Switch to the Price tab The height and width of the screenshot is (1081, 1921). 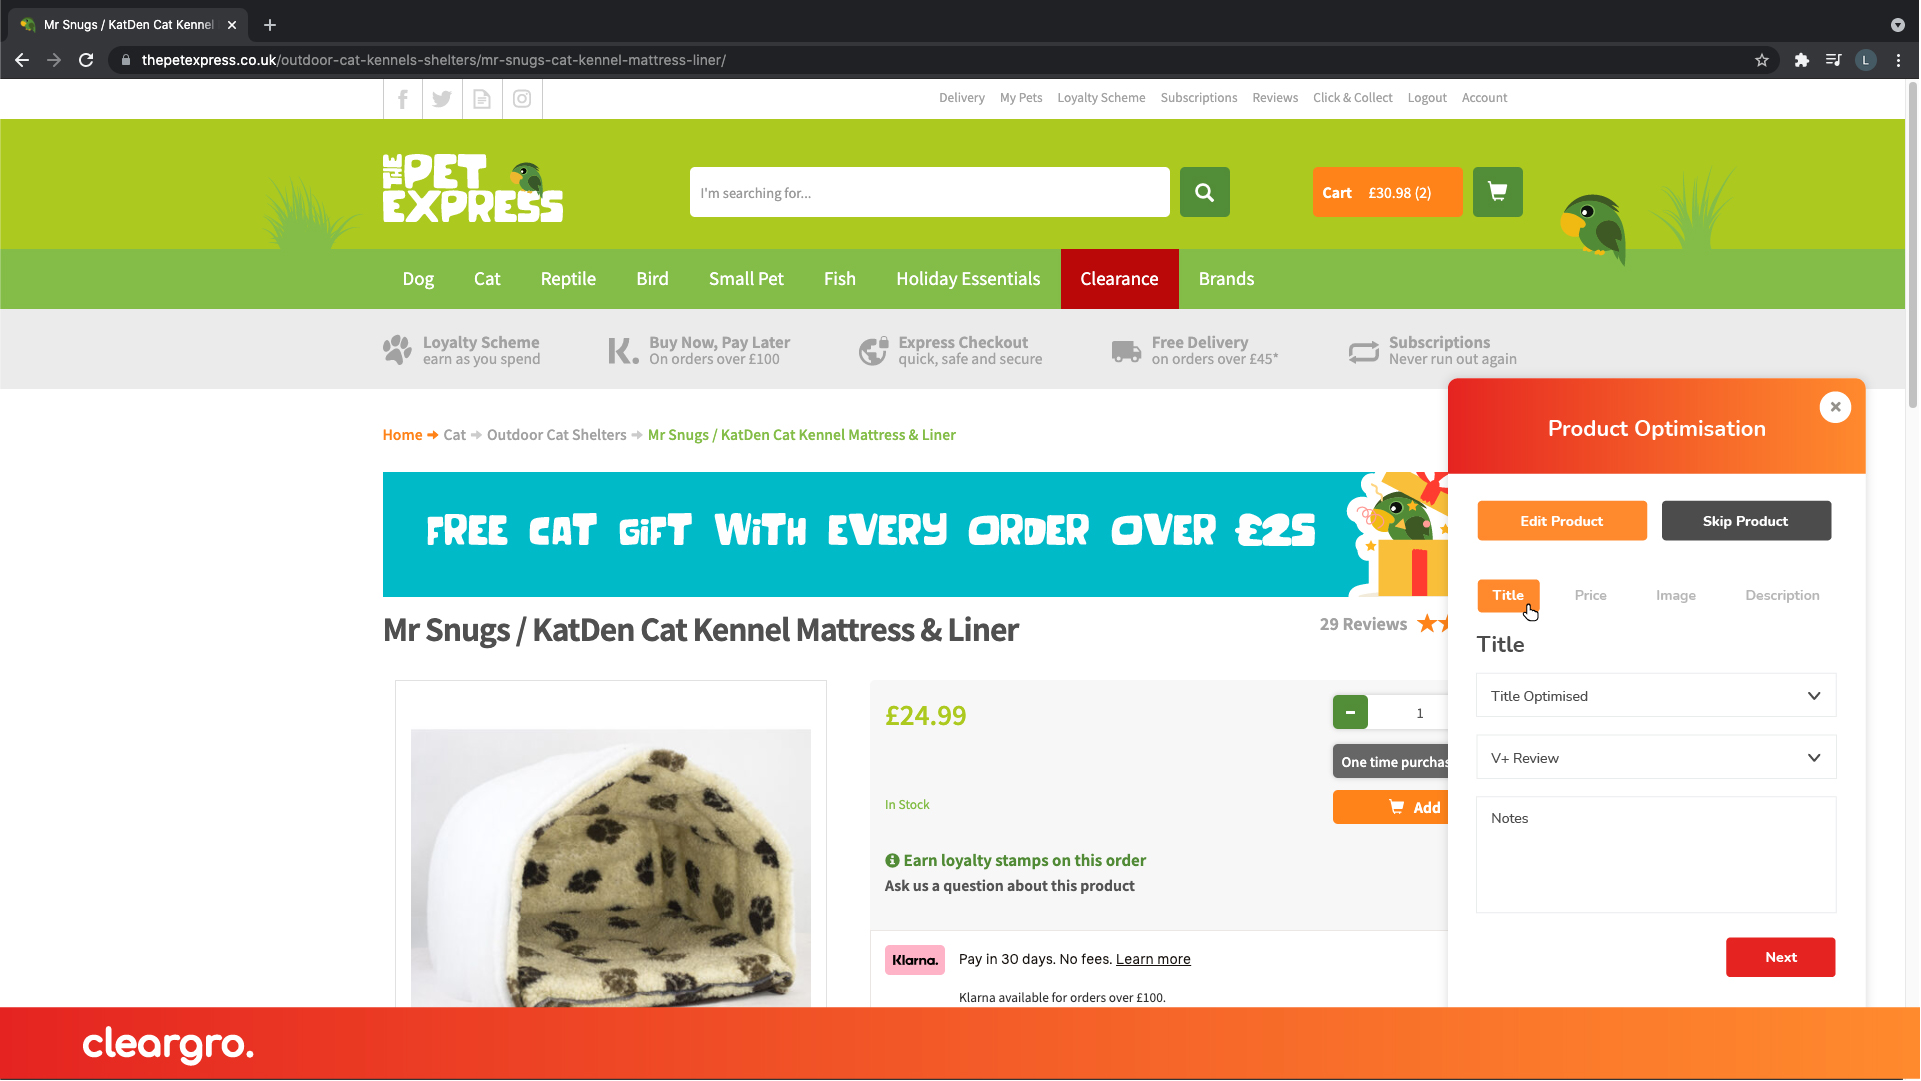pos(1591,595)
